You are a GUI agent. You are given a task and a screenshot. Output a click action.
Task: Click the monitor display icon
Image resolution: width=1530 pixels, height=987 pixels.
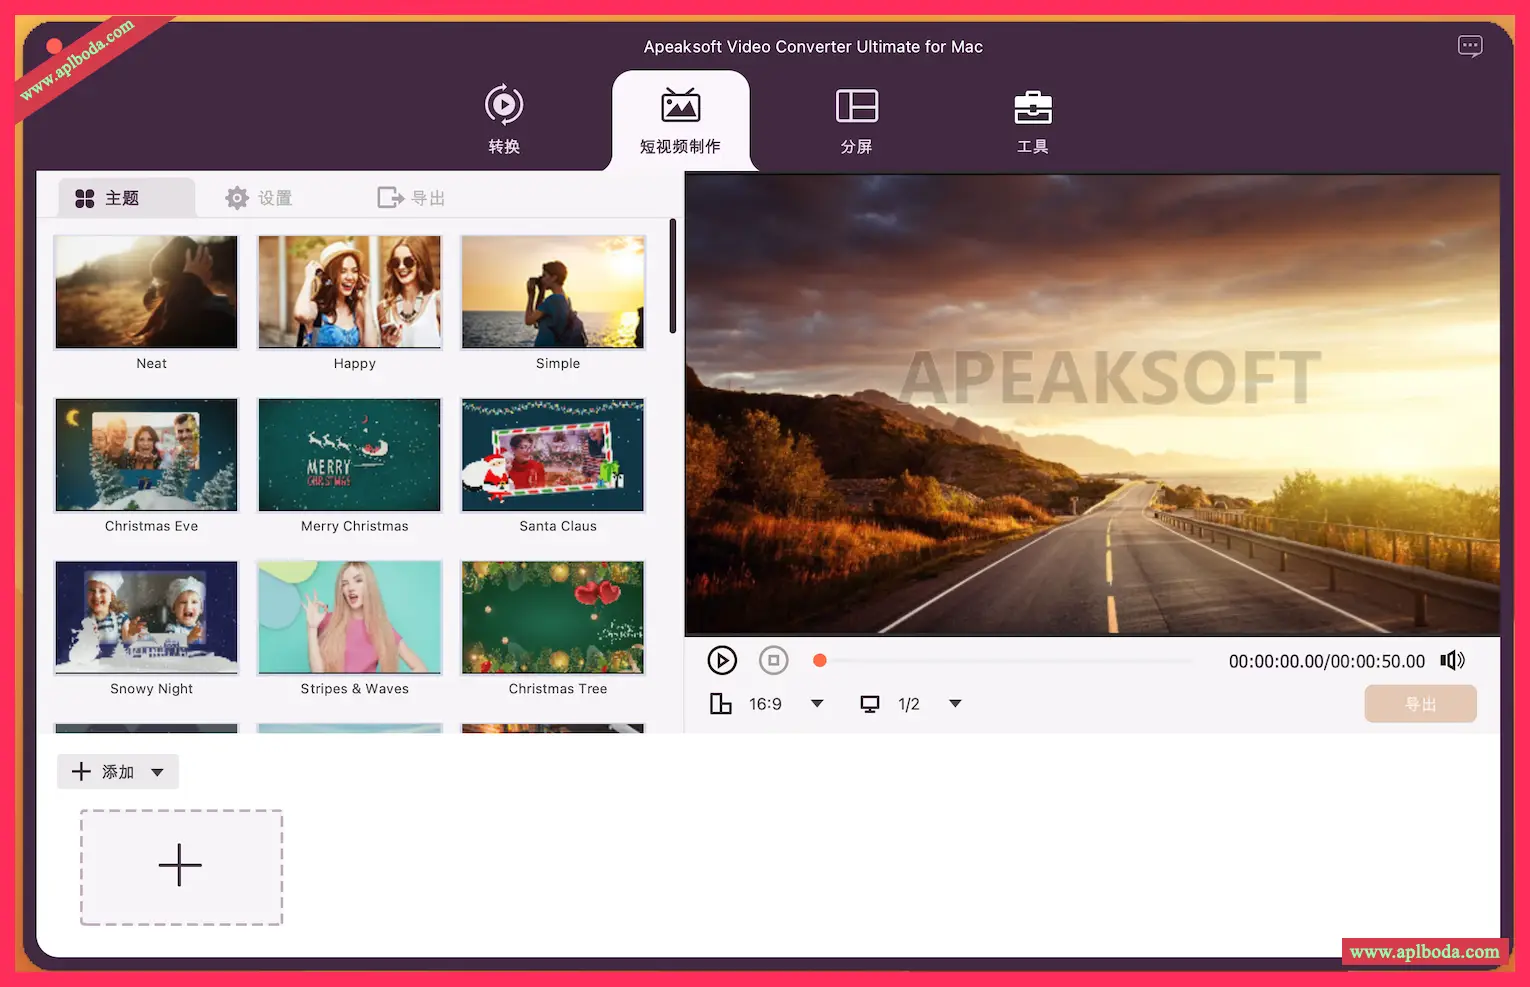(x=870, y=704)
